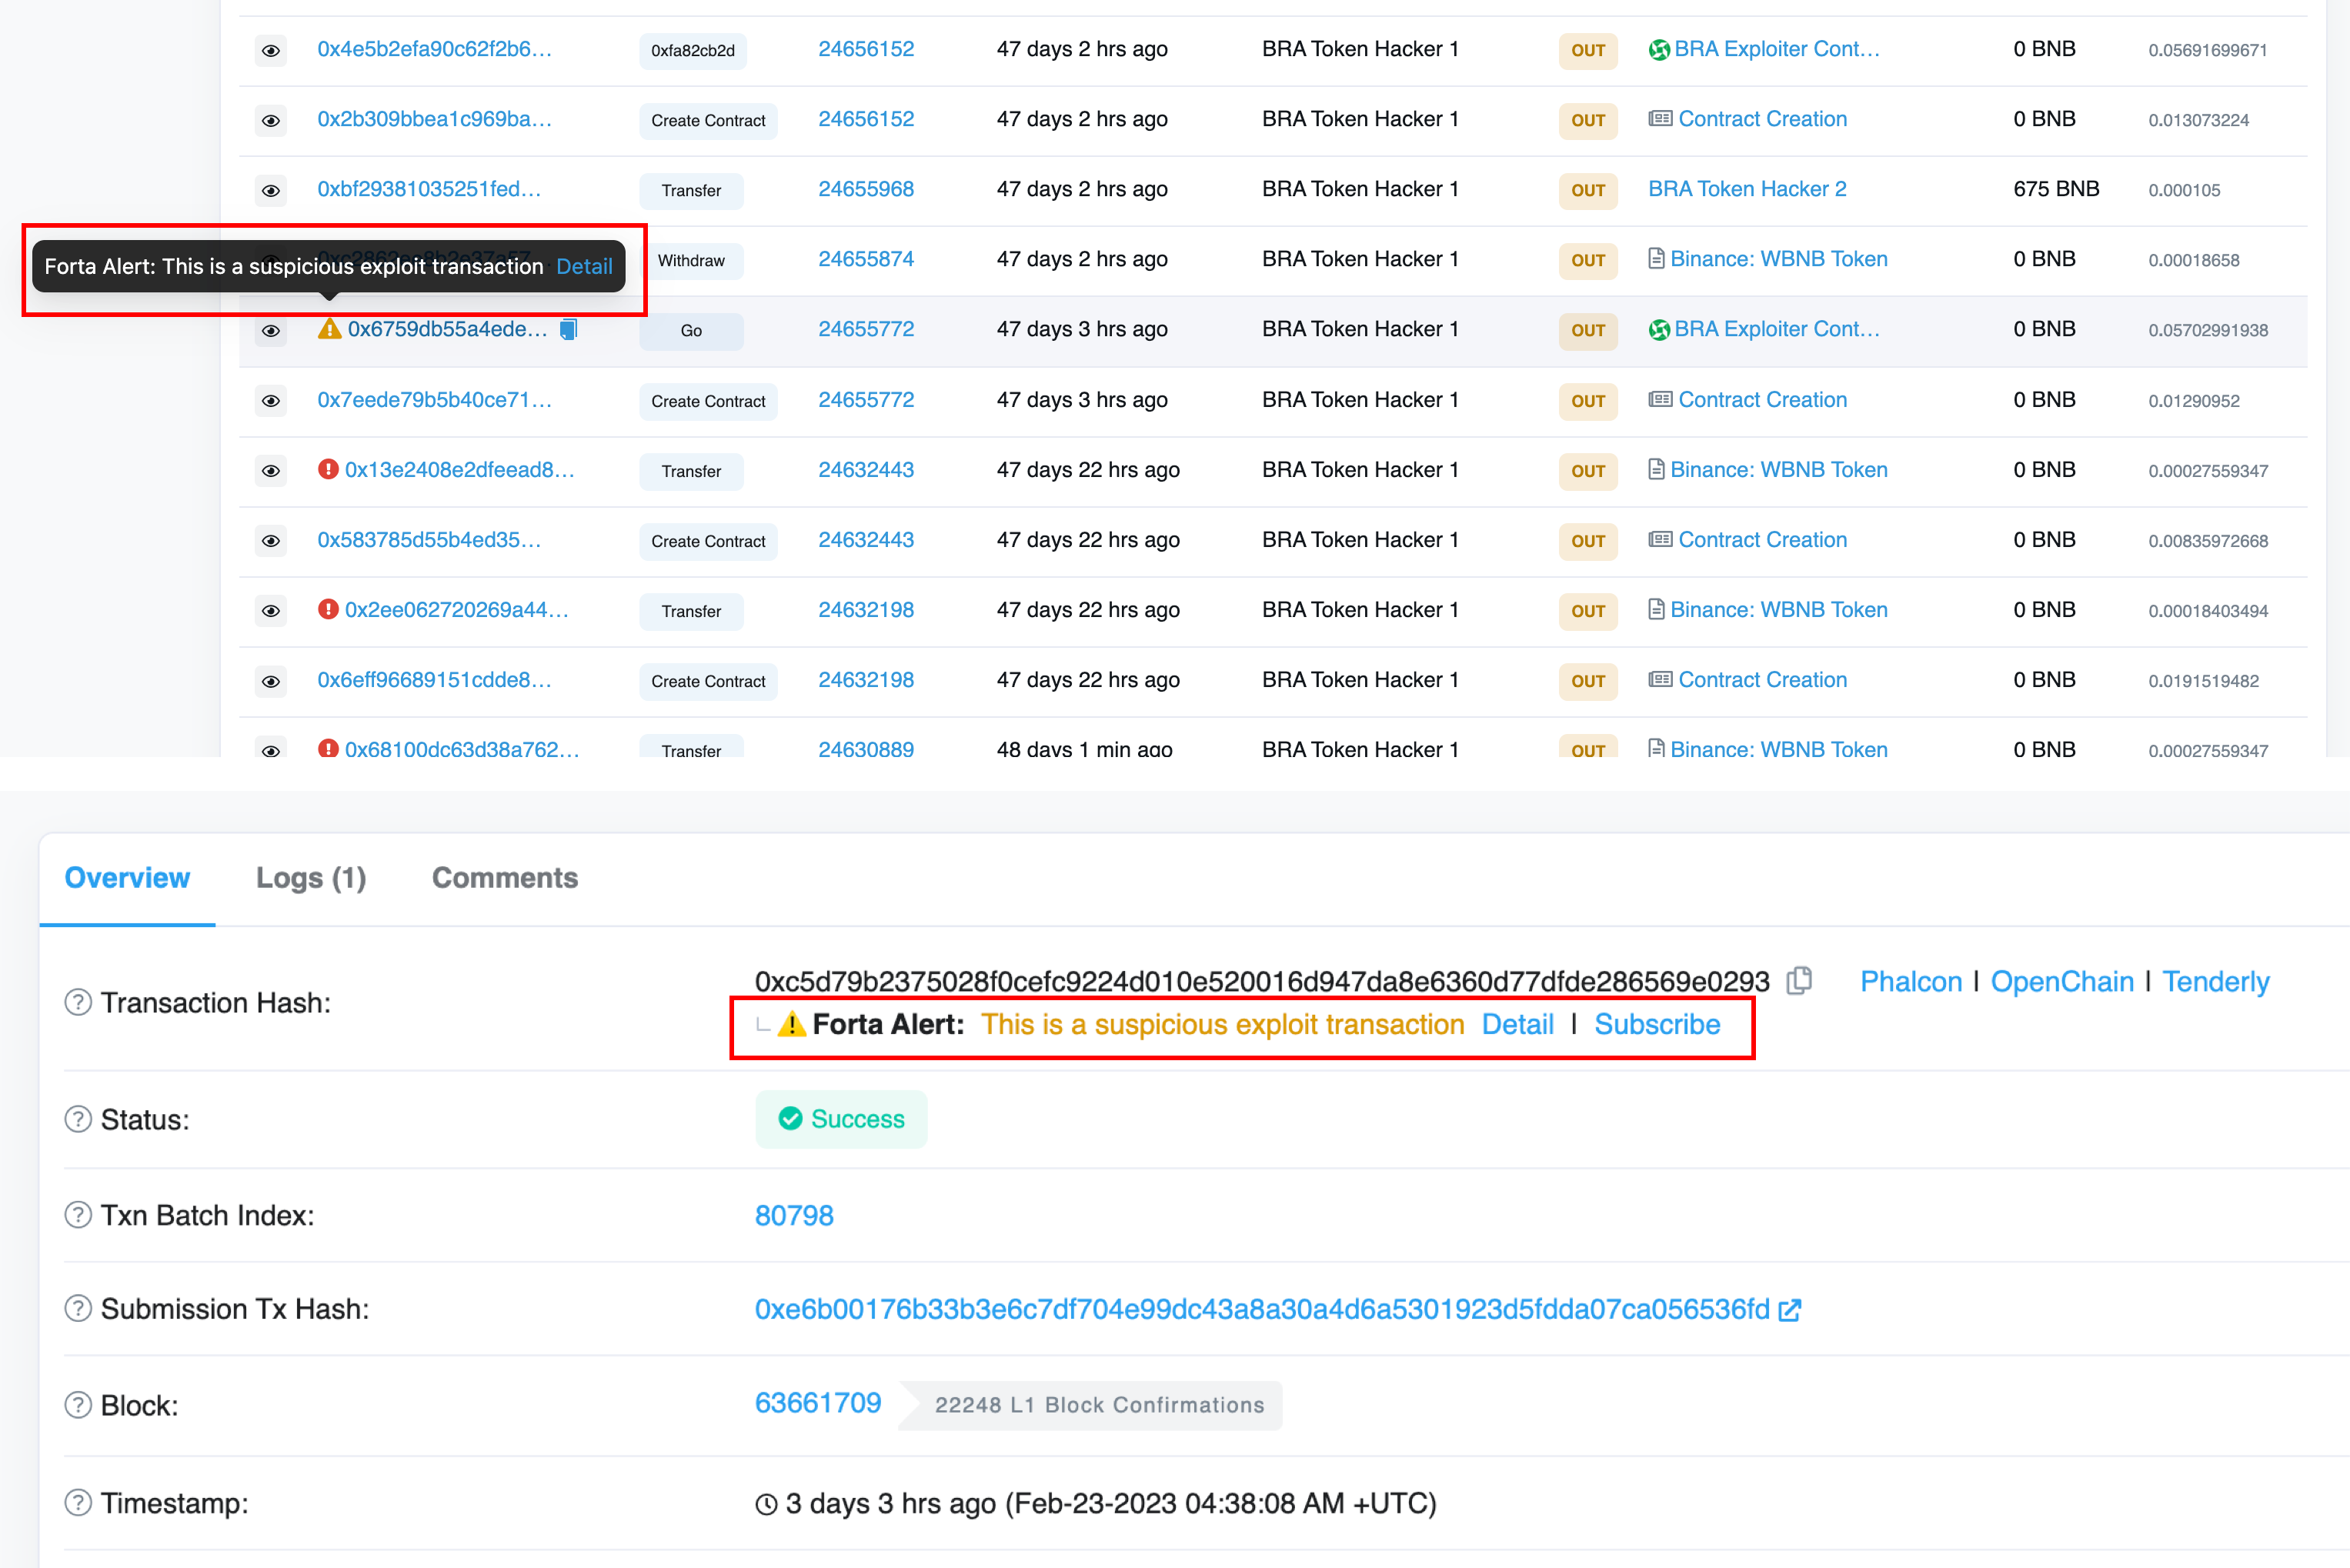This screenshot has width=2350, height=1568.
Task: Open transaction in Phalcon
Action: [x=1911, y=982]
